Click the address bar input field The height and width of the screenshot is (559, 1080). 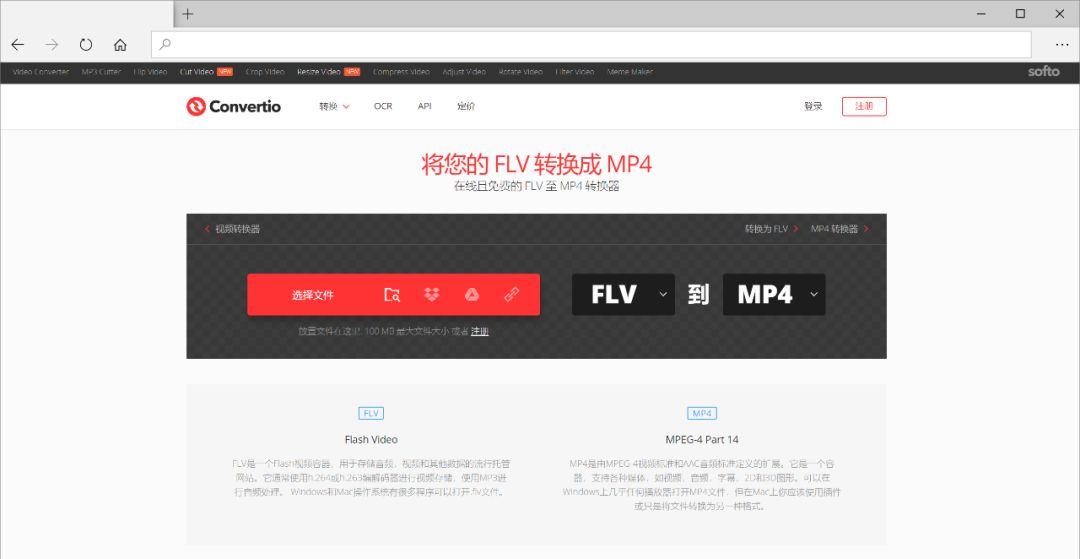[x=592, y=45]
